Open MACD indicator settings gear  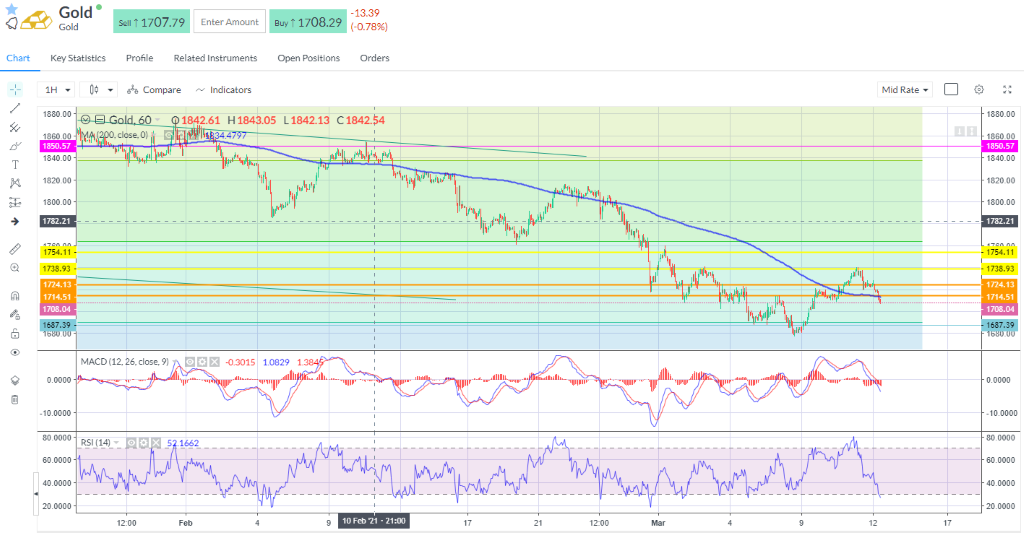[202, 362]
